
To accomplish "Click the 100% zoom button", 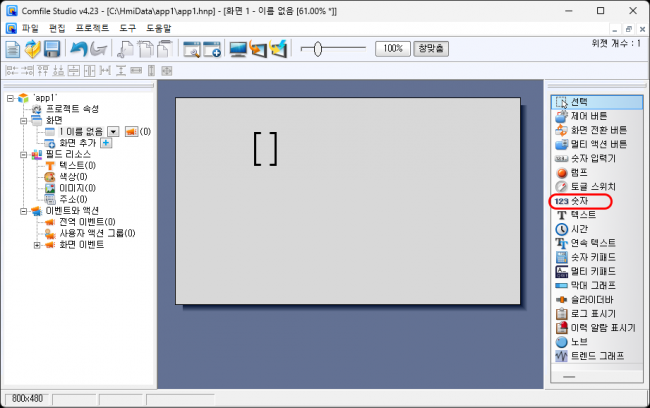I will tap(392, 48).
